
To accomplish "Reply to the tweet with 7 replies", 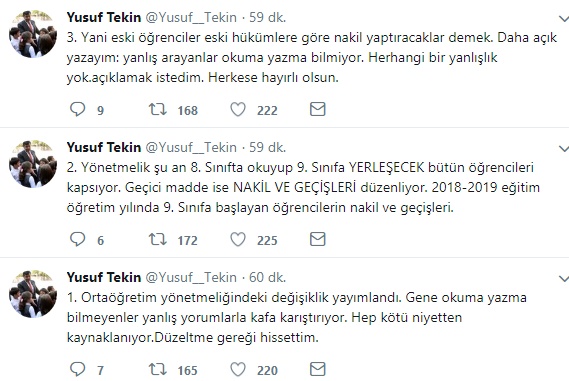I will (77, 369).
